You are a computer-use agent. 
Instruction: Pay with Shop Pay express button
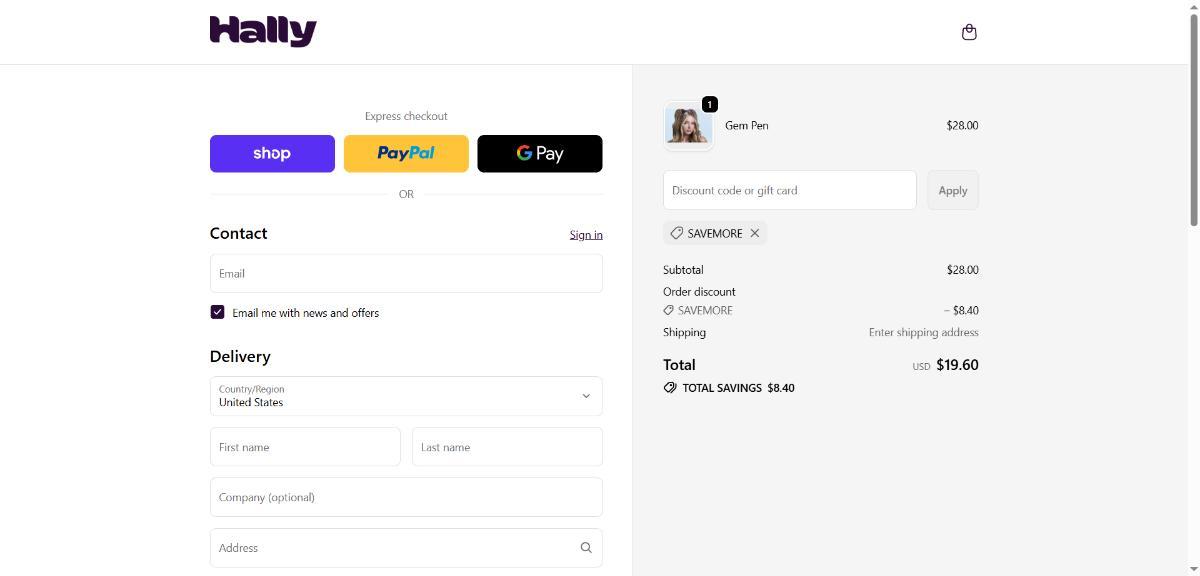272,153
